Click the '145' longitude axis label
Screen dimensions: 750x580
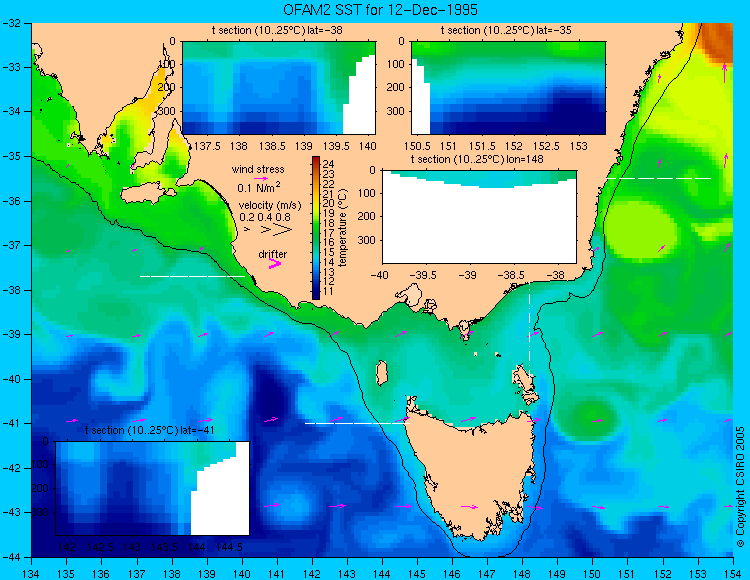417,574
